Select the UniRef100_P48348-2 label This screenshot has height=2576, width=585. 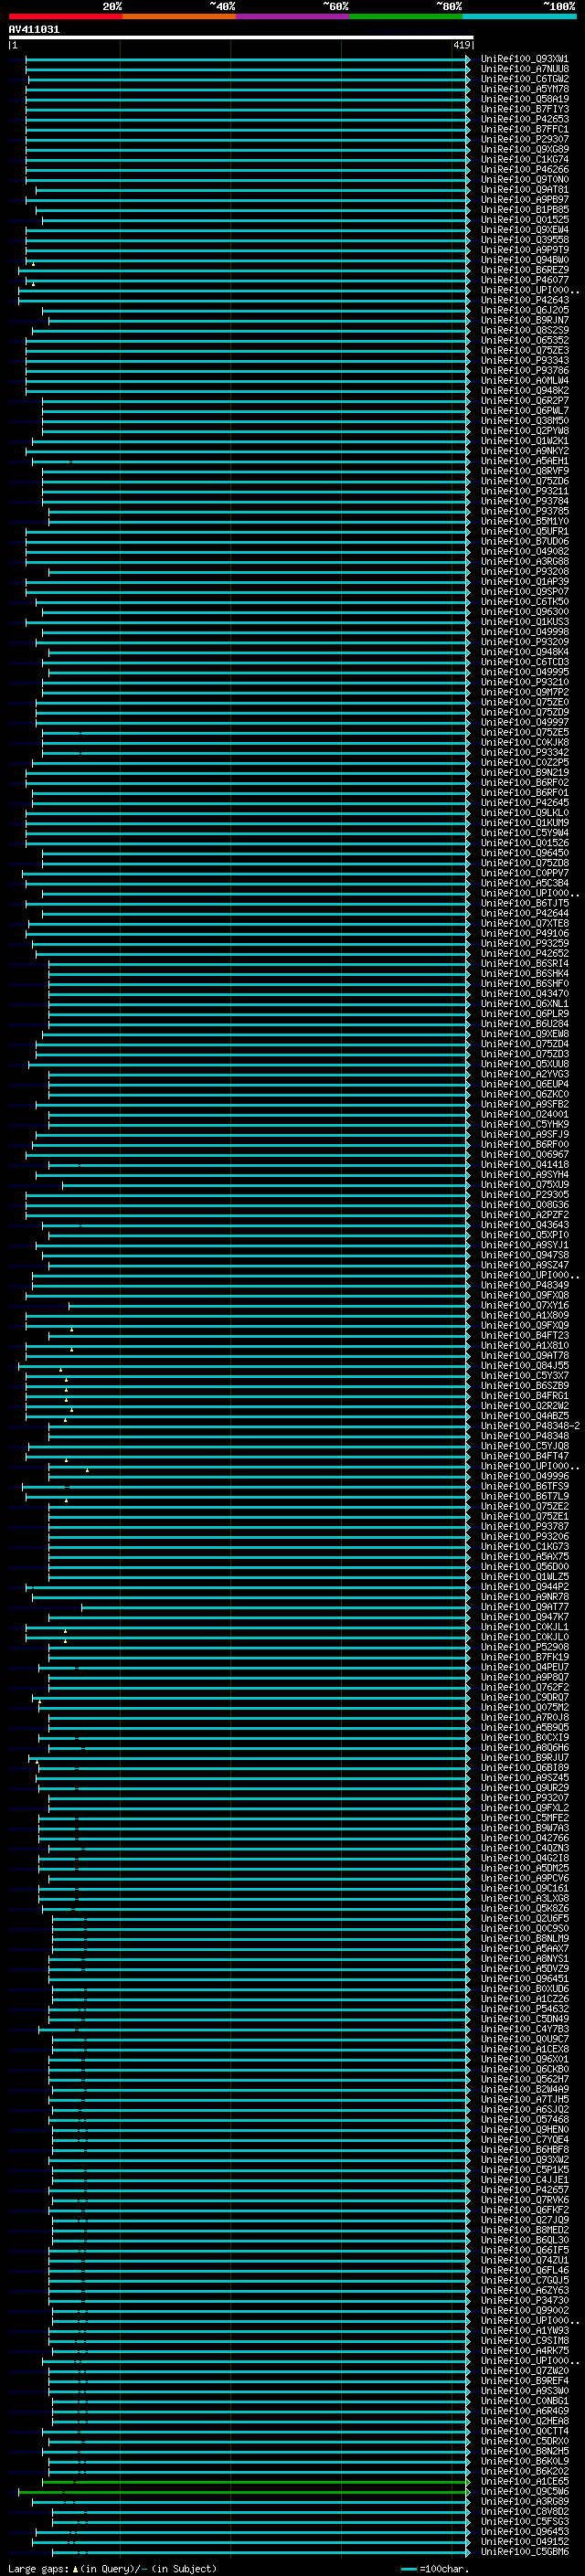(x=530, y=1426)
